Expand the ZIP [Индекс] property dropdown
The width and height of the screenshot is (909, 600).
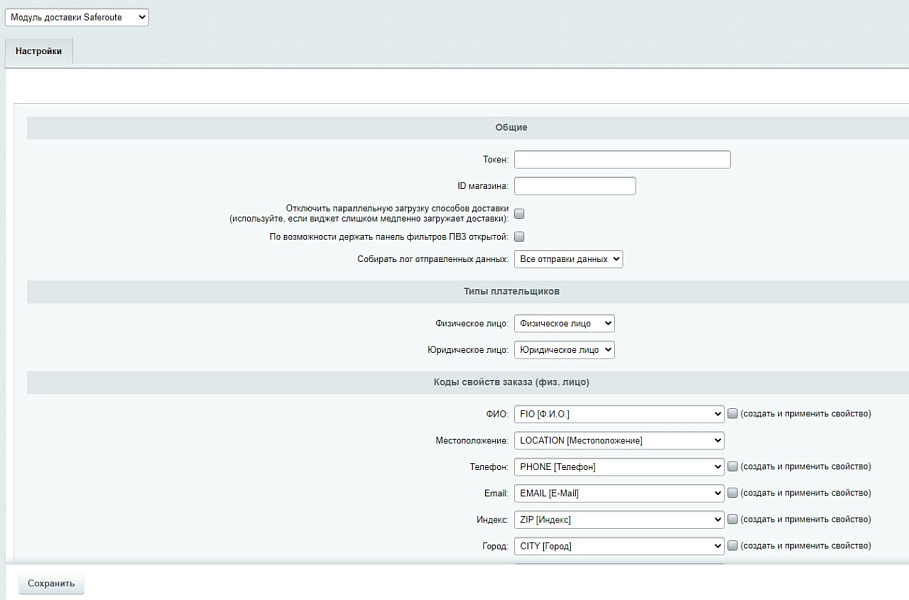[619, 520]
